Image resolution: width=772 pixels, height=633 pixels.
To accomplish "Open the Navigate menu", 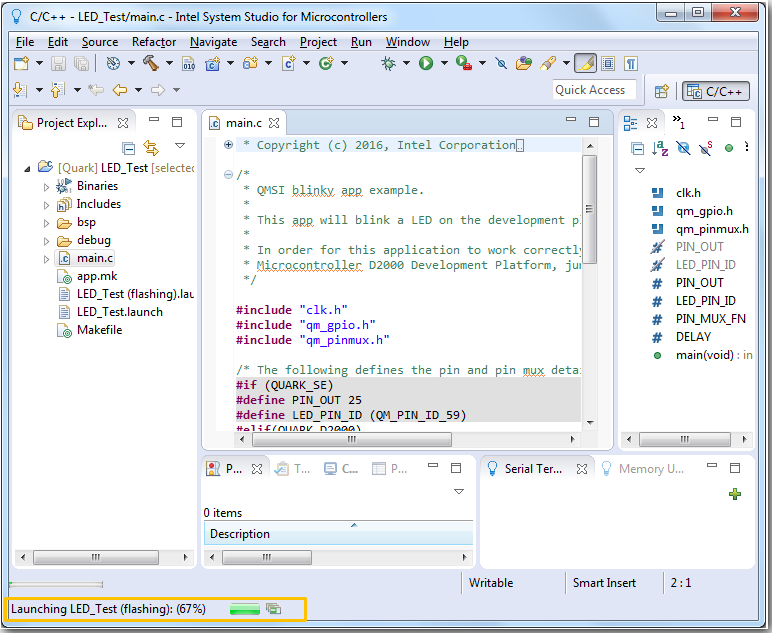I will pyautogui.click(x=213, y=42).
